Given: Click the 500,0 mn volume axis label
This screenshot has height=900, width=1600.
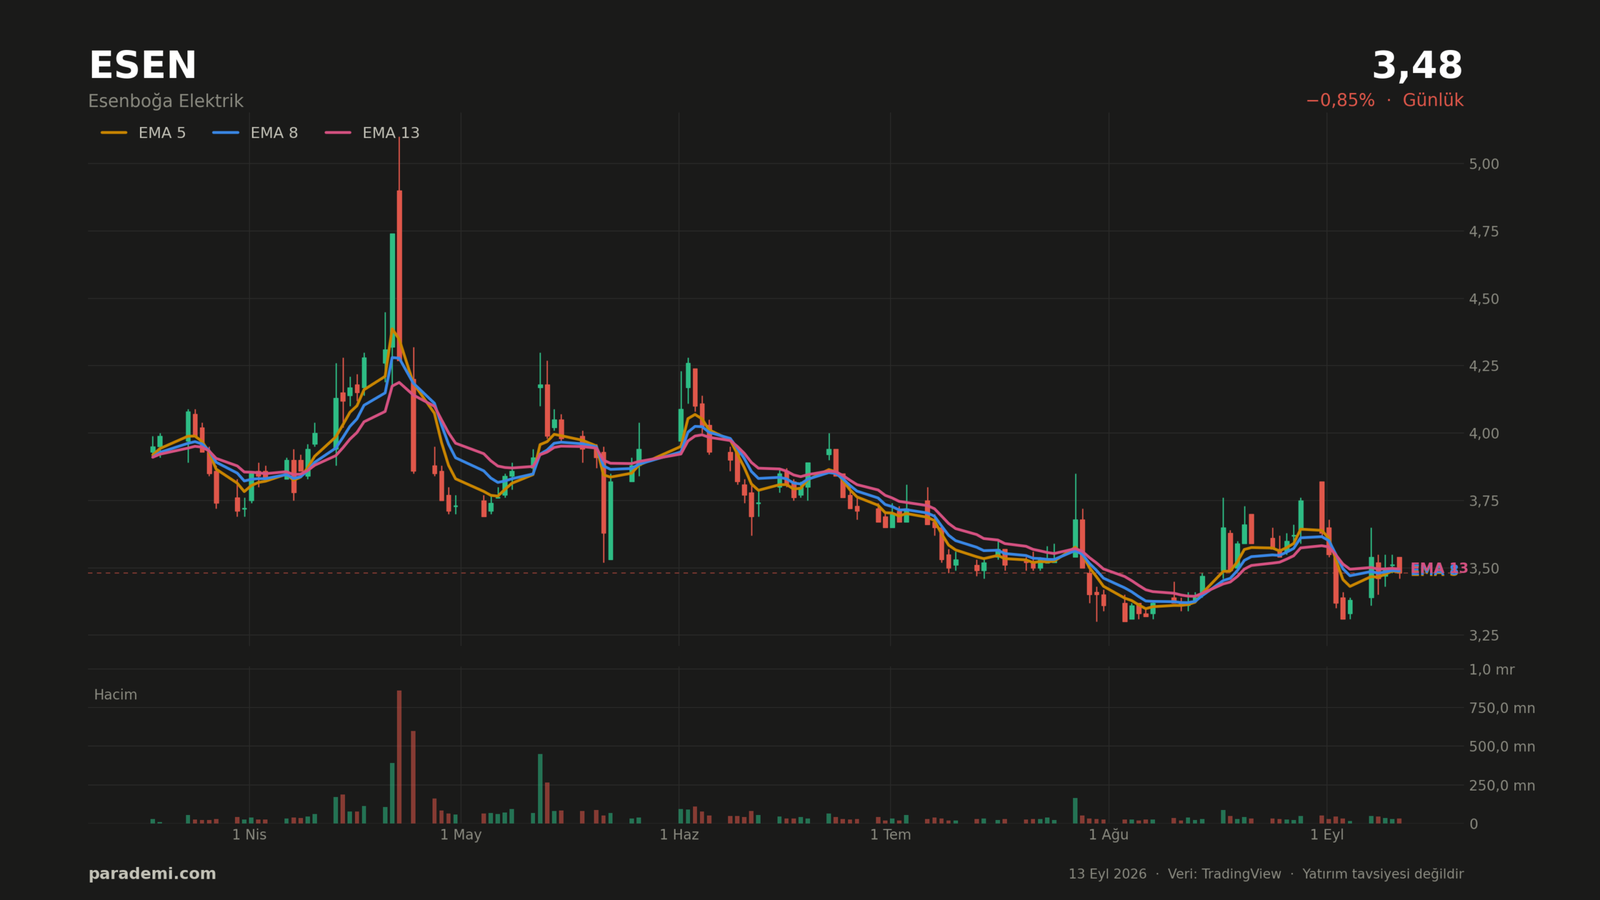Looking at the screenshot, I should point(1501,747).
